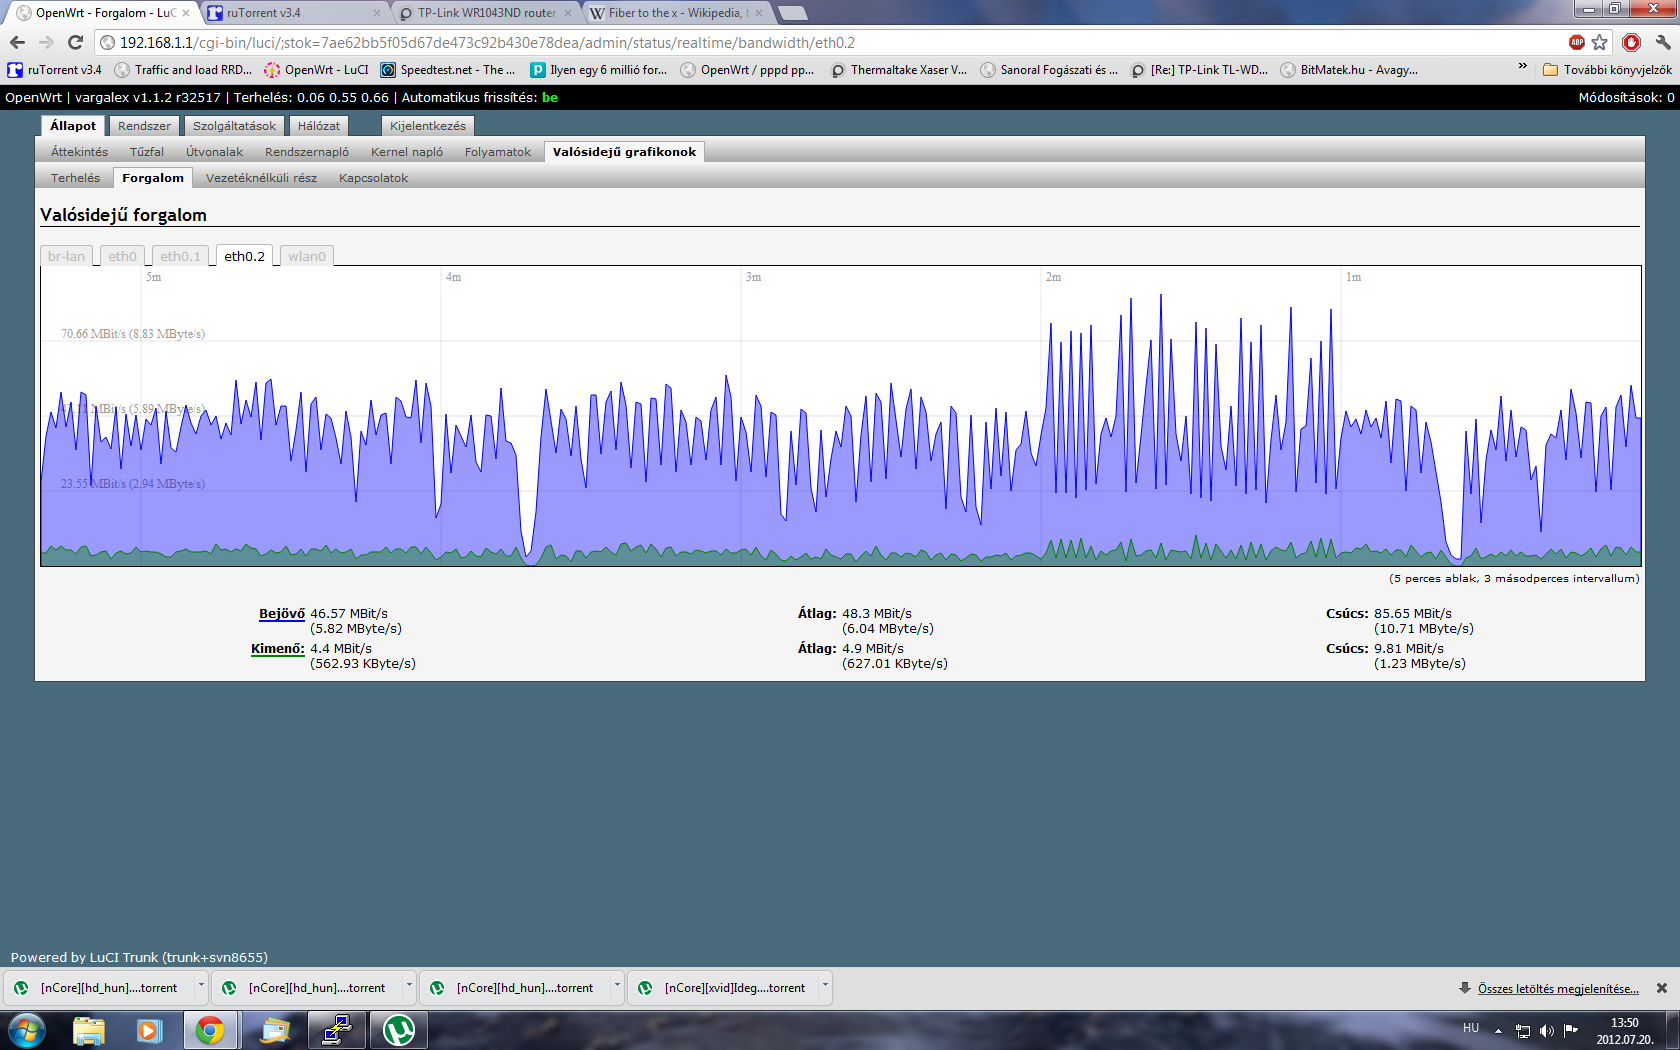Click the 2m time marker on graph
Screen dimensions: 1680x1050
pos(1053,277)
